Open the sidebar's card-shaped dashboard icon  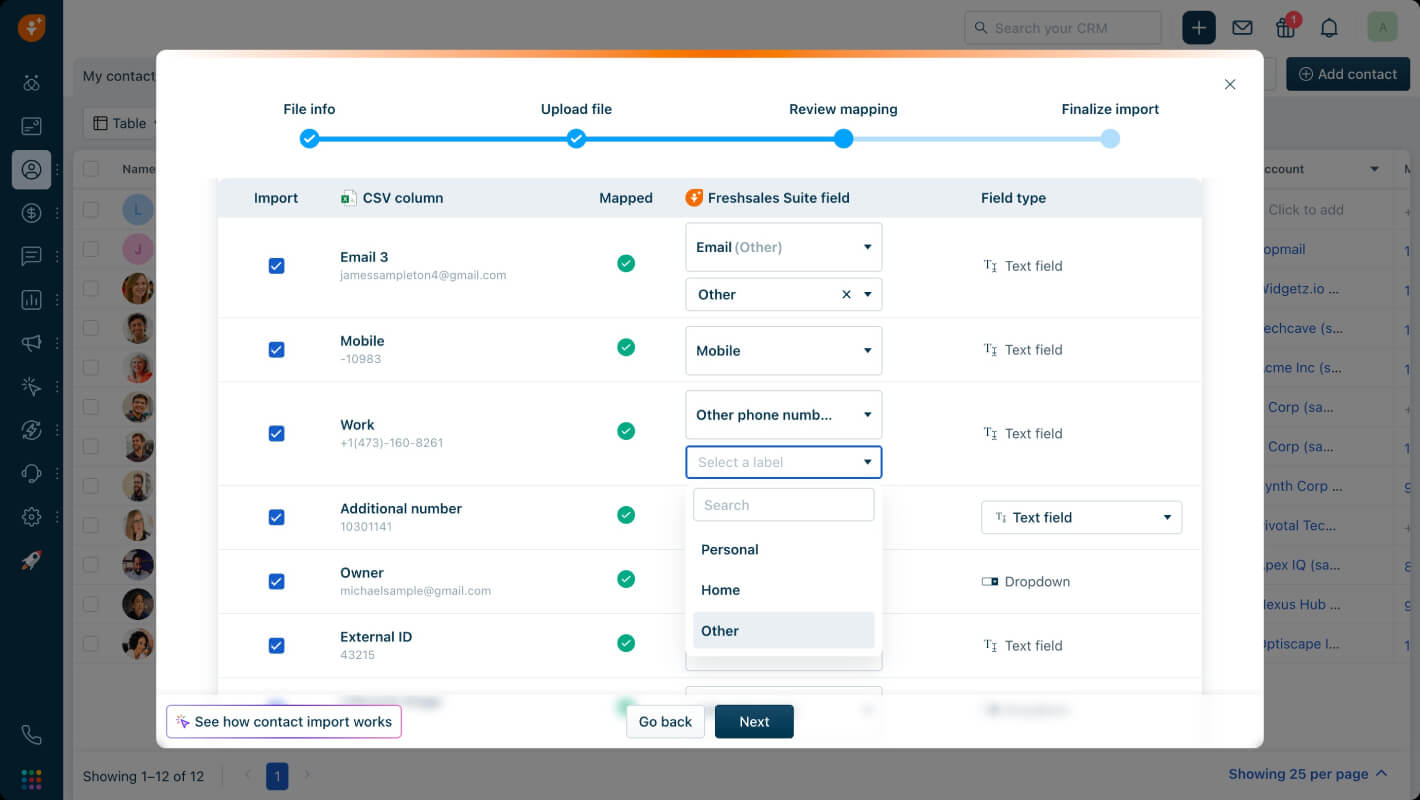(31, 126)
